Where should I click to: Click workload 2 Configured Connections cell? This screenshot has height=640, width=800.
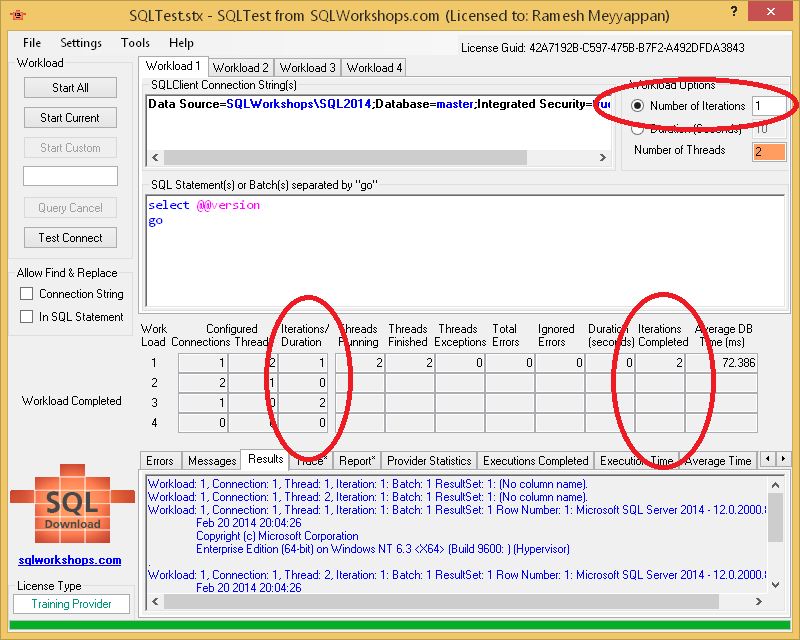tap(203, 383)
